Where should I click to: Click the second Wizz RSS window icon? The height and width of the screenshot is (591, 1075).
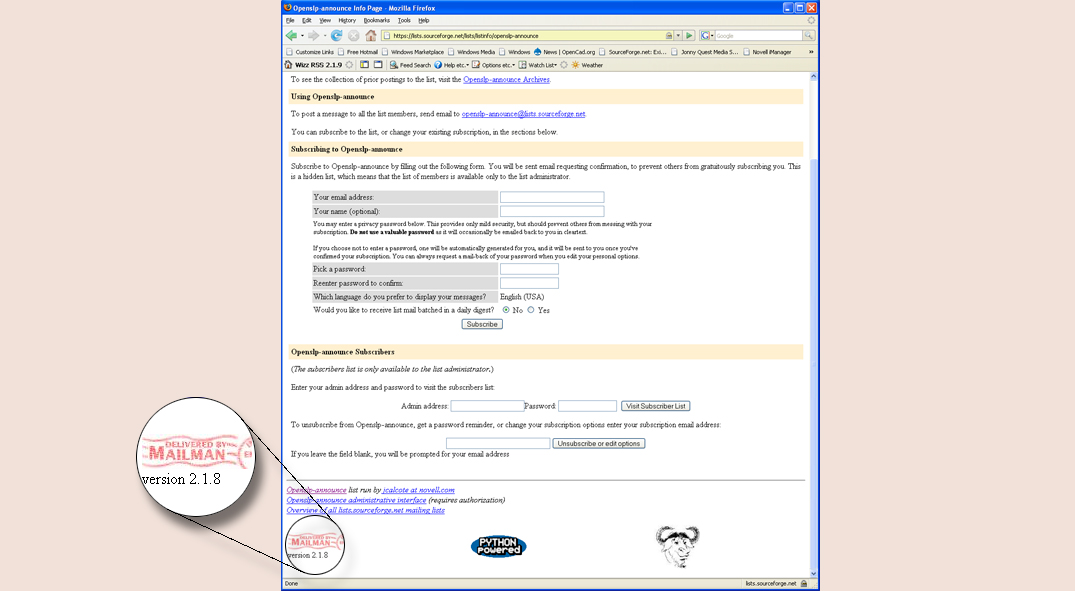click(x=378, y=65)
